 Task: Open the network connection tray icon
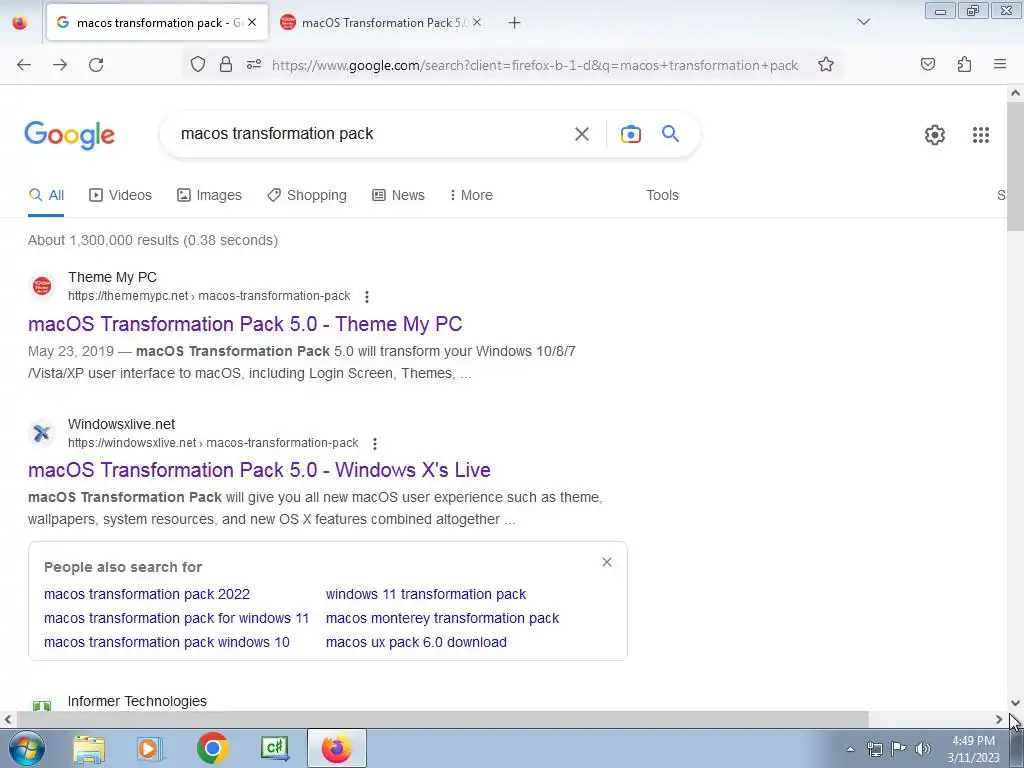pyautogui.click(x=874, y=749)
